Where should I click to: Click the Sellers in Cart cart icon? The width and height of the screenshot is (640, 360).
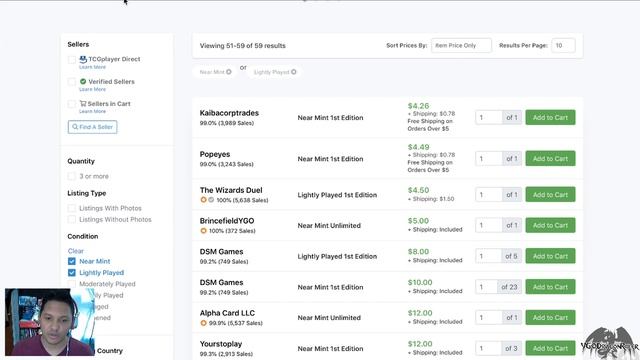tap(83, 104)
